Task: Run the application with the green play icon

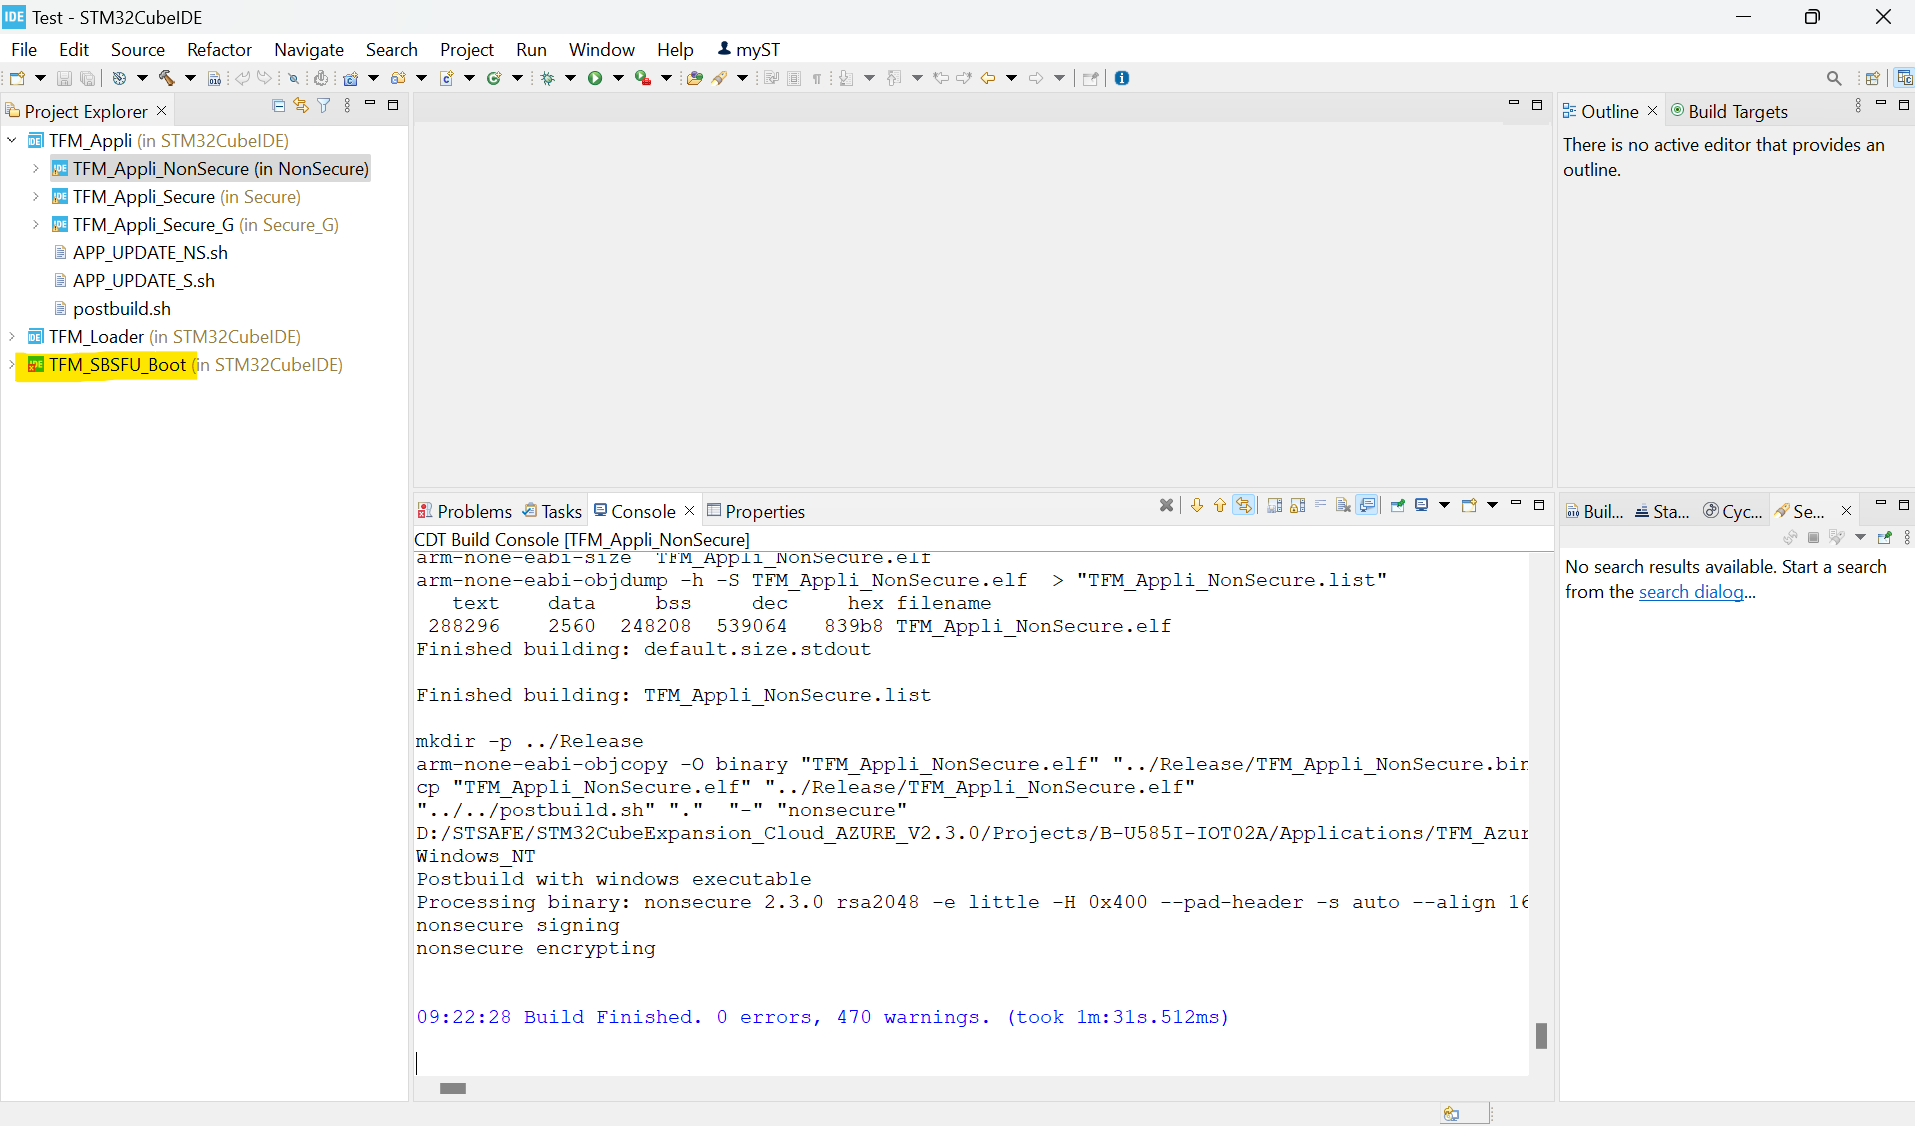Action: (597, 78)
